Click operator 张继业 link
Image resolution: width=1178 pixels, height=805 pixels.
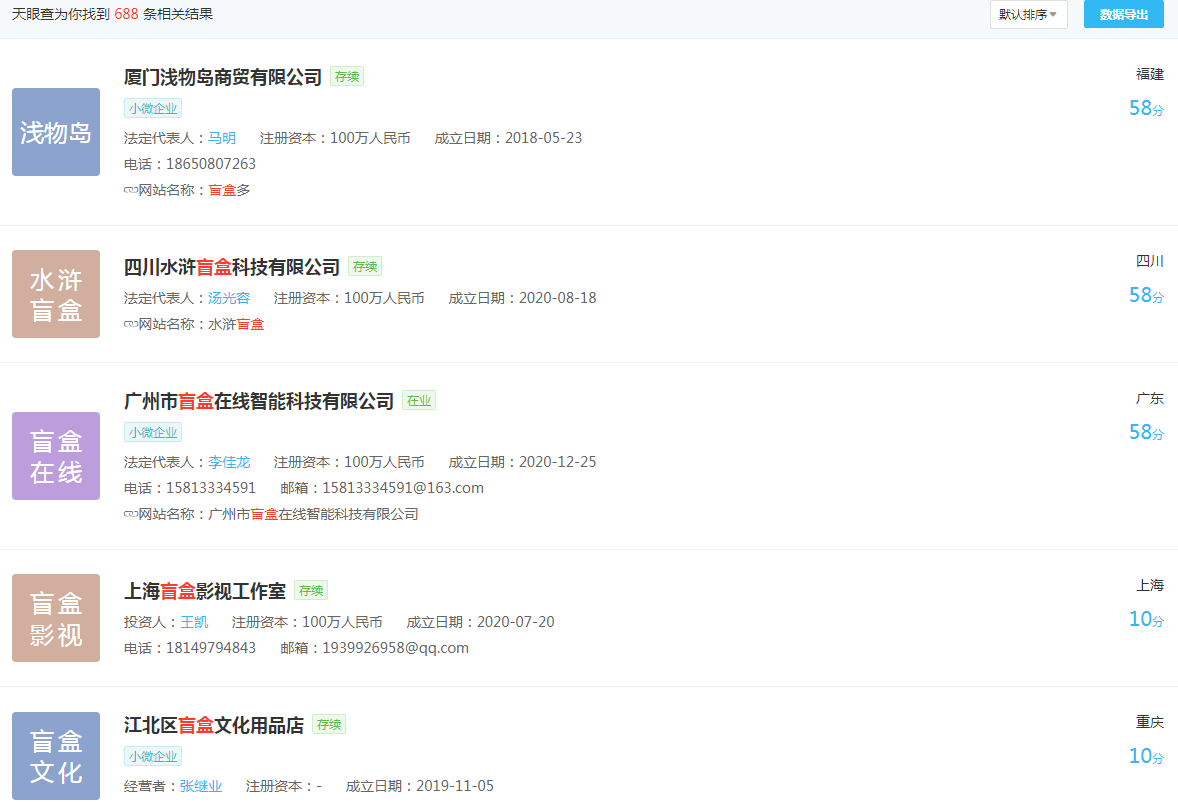200,785
